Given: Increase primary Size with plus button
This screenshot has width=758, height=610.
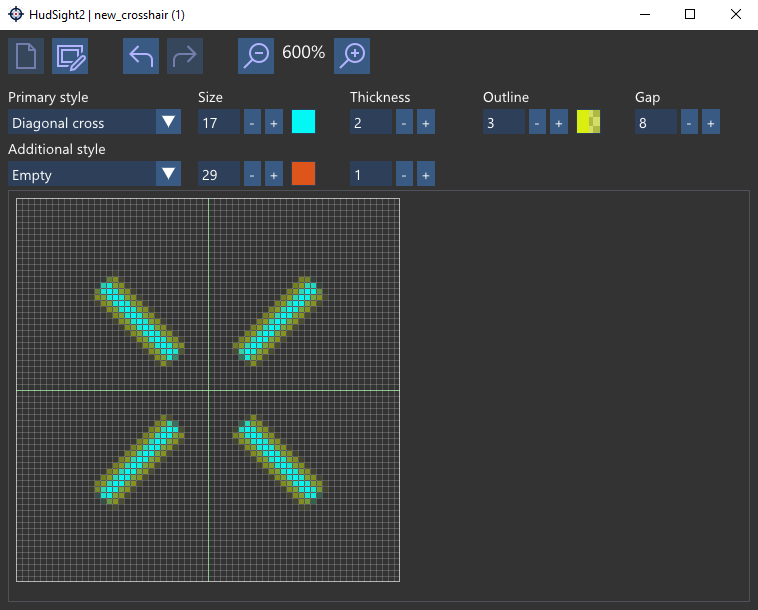Looking at the screenshot, I should (273, 123).
